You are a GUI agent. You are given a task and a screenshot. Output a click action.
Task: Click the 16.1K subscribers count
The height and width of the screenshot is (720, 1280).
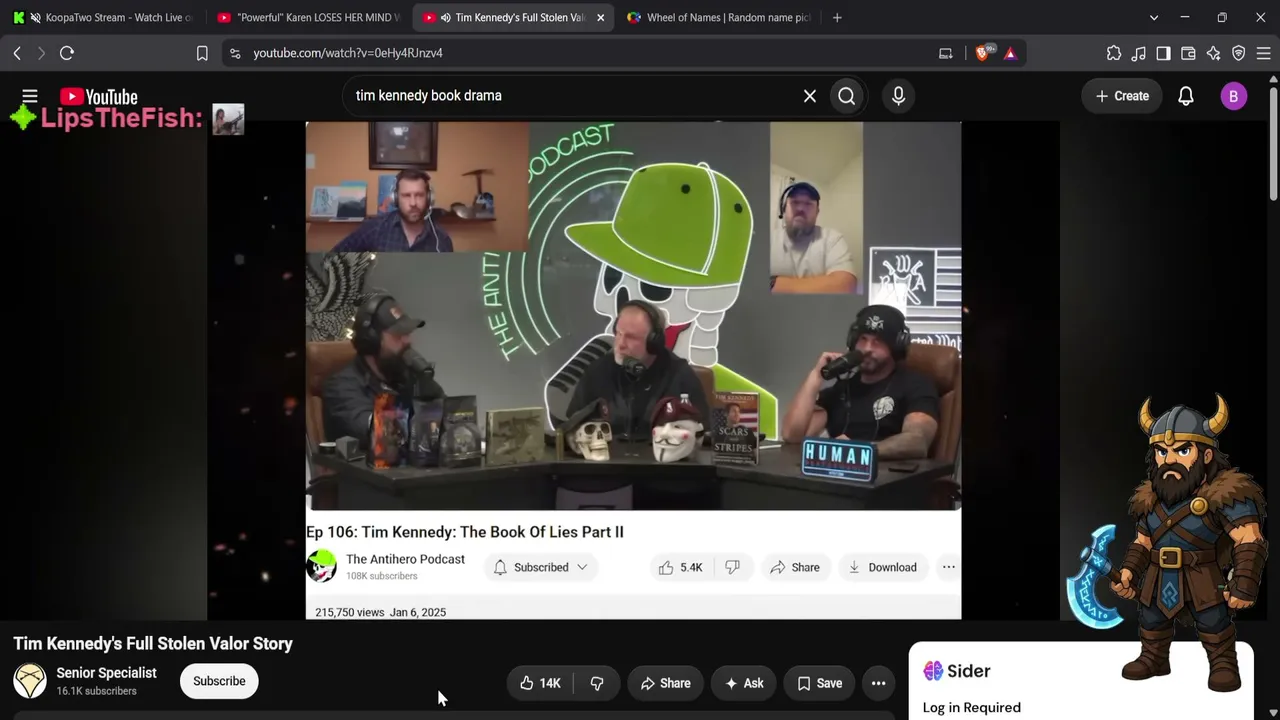(x=96, y=691)
